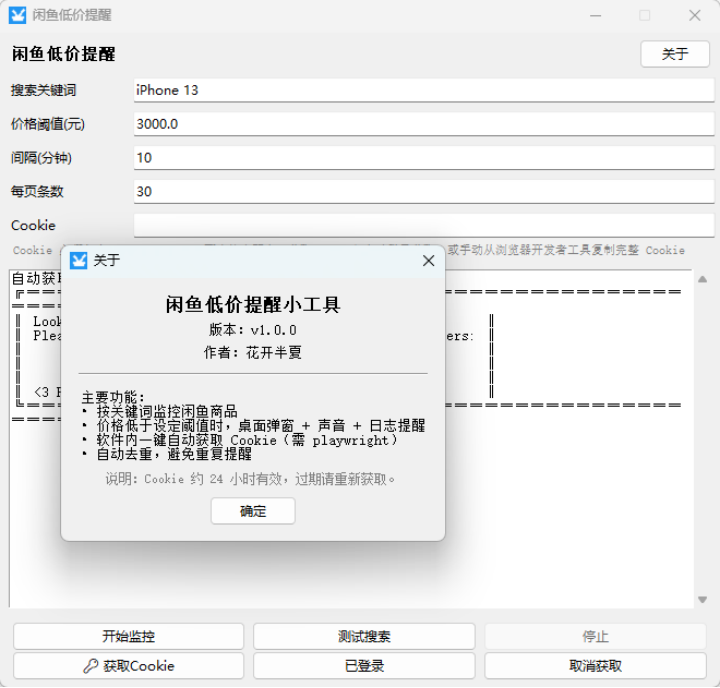The image size is (720, 688).
Task: Click the 获取Cookie button with key icon
Action: pos(128,665)
